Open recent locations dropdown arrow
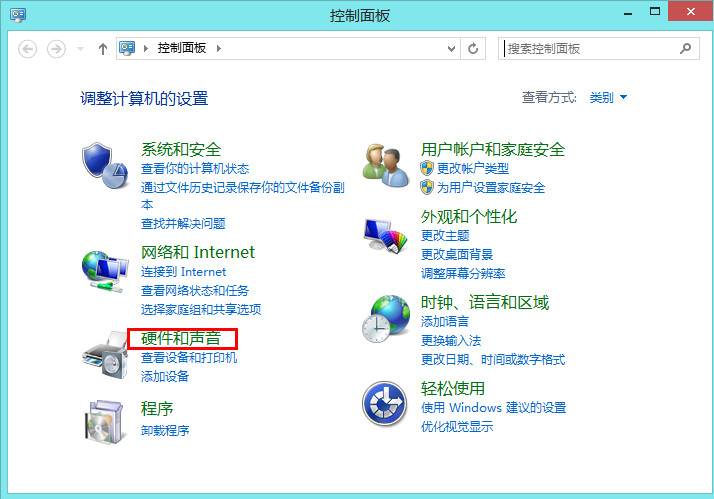 (x=81, y=49)
